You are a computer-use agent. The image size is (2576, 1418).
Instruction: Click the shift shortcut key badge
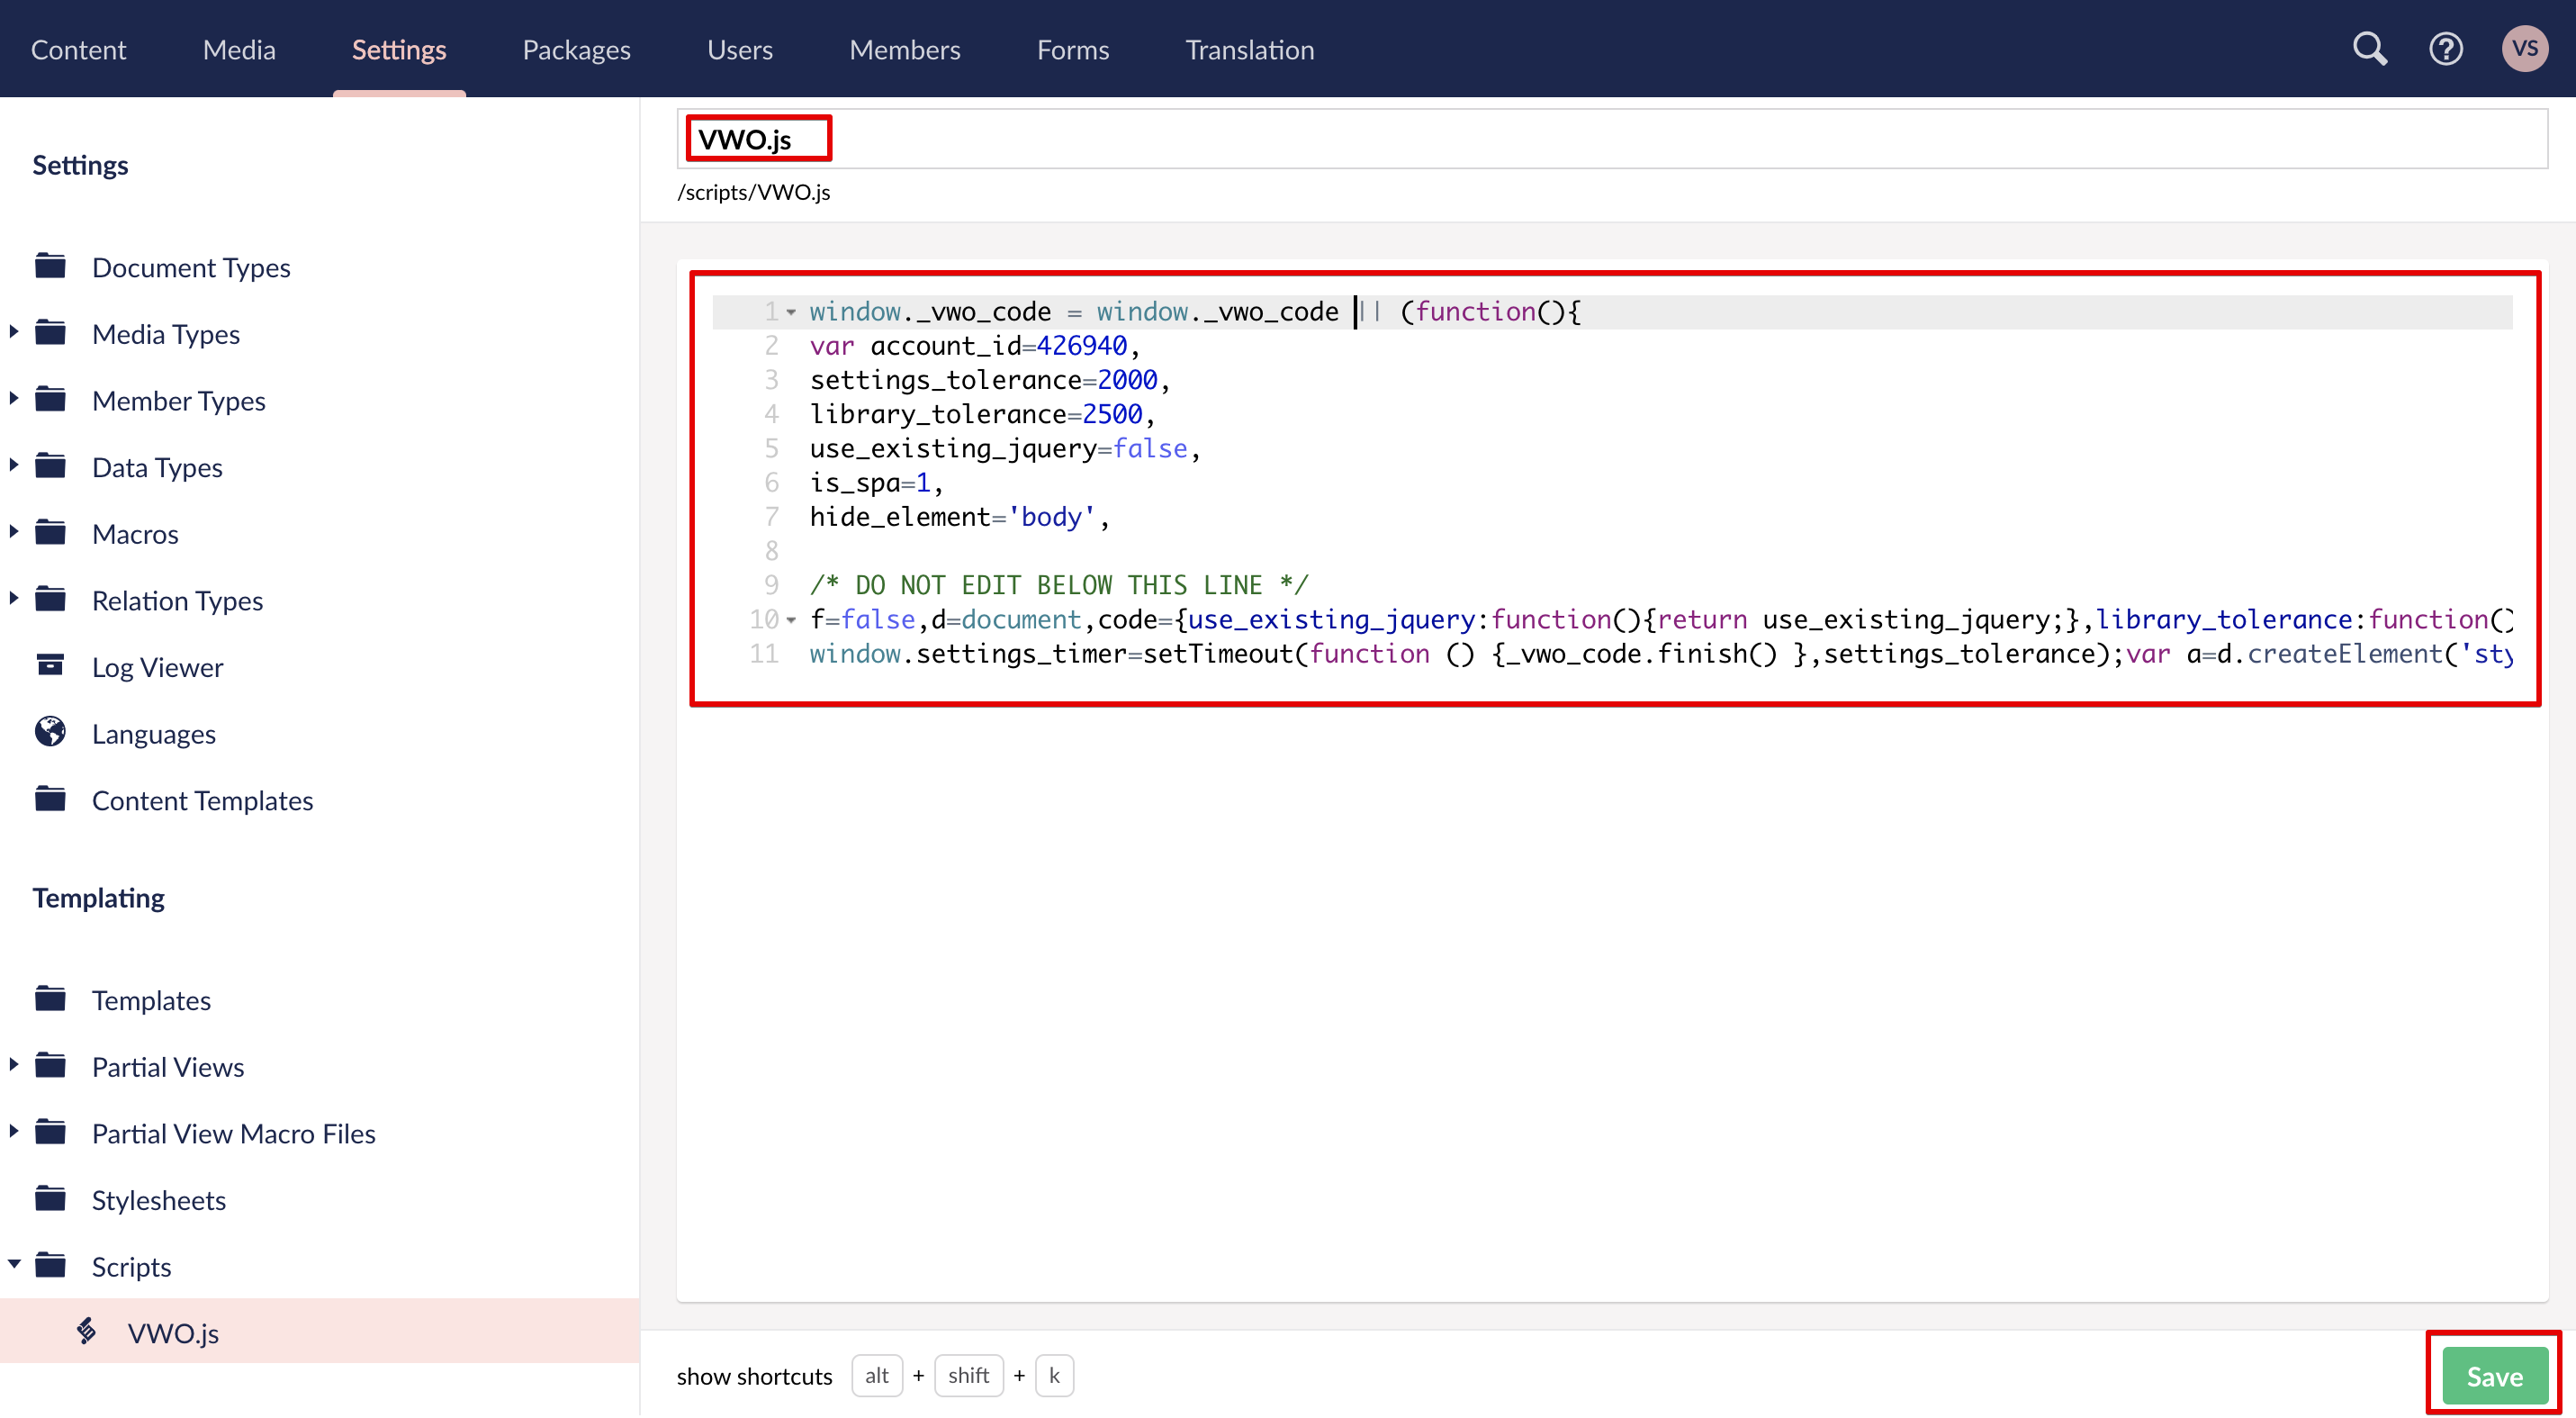pos(968,1376)
